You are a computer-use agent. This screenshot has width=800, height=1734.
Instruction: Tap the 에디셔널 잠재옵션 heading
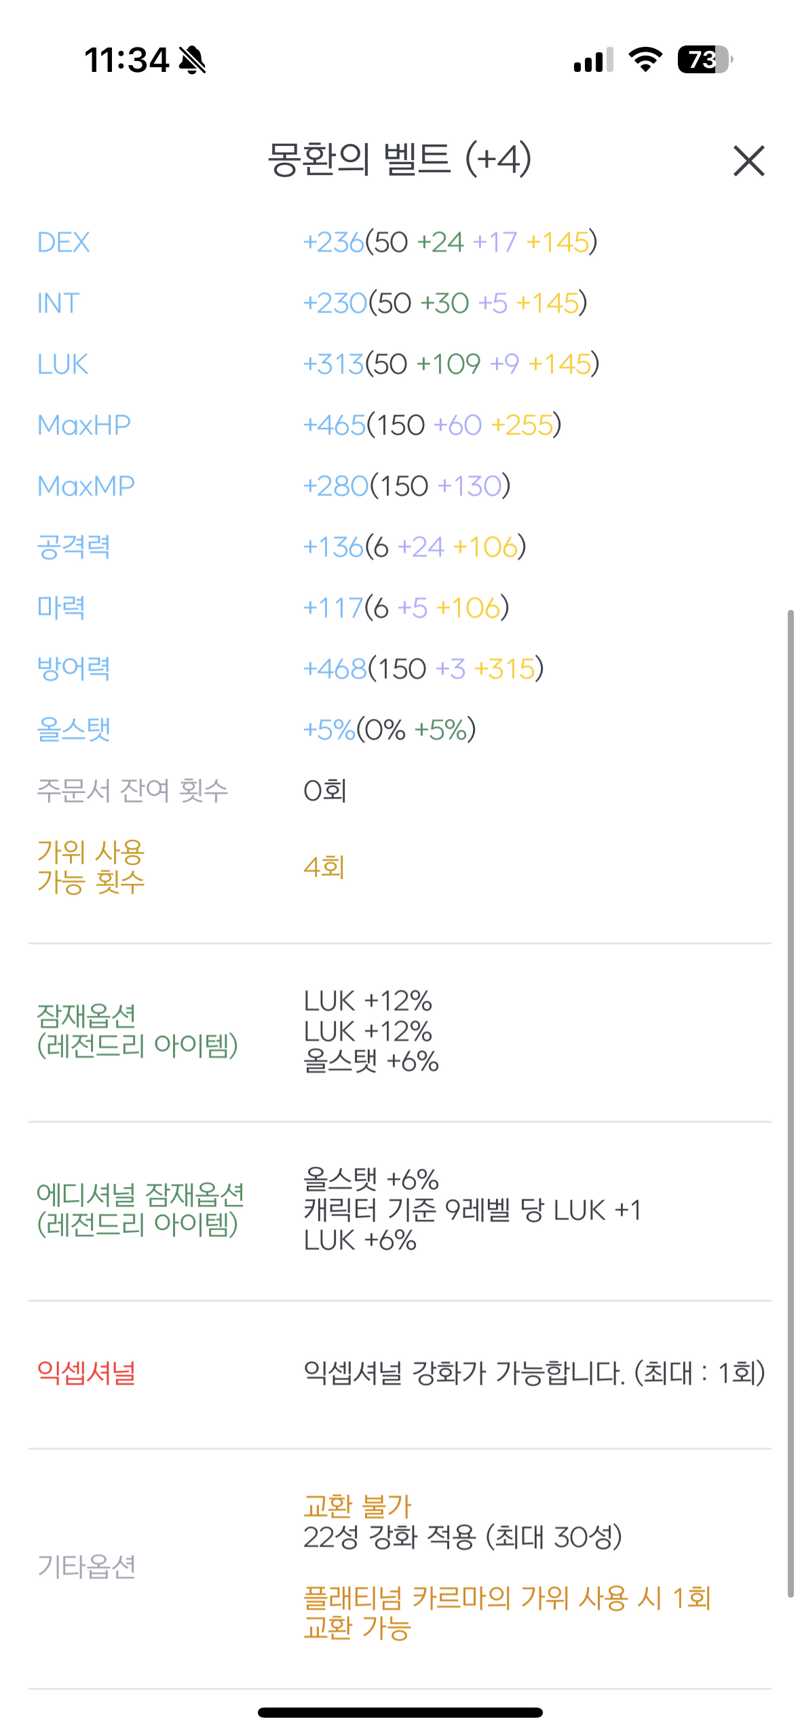pos(141,1209)
